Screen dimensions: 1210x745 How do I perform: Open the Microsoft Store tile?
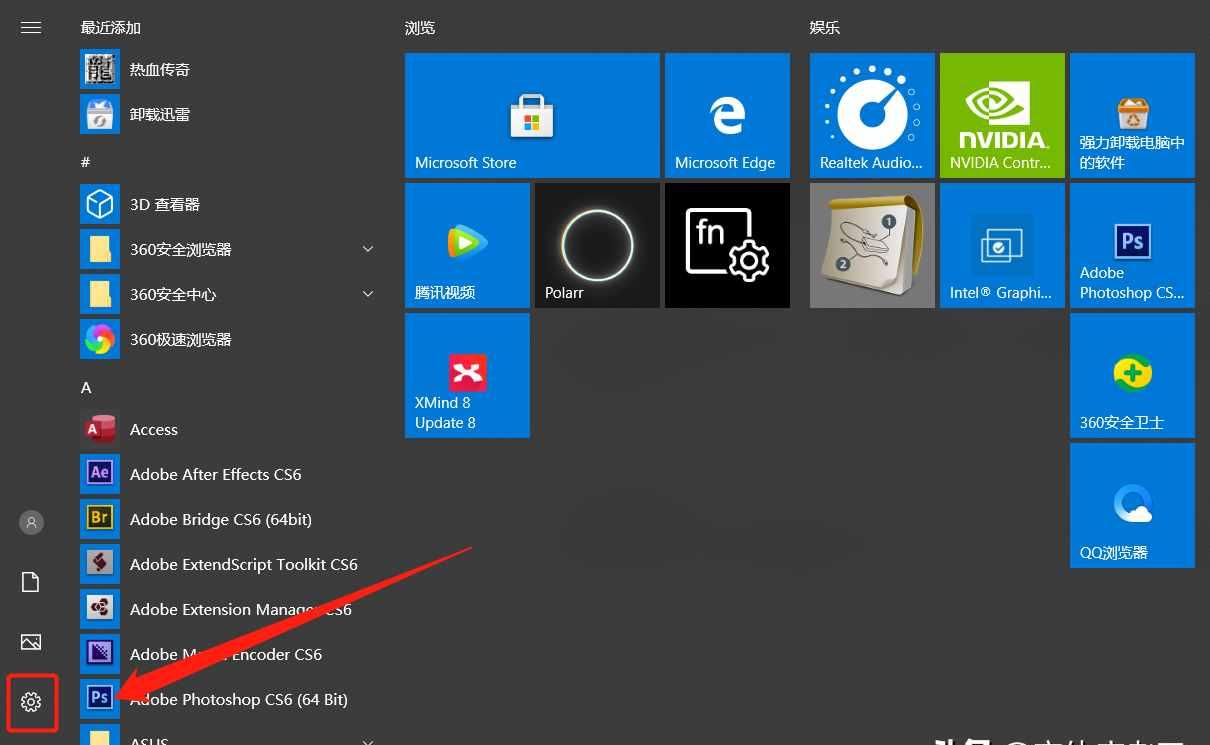532,115
